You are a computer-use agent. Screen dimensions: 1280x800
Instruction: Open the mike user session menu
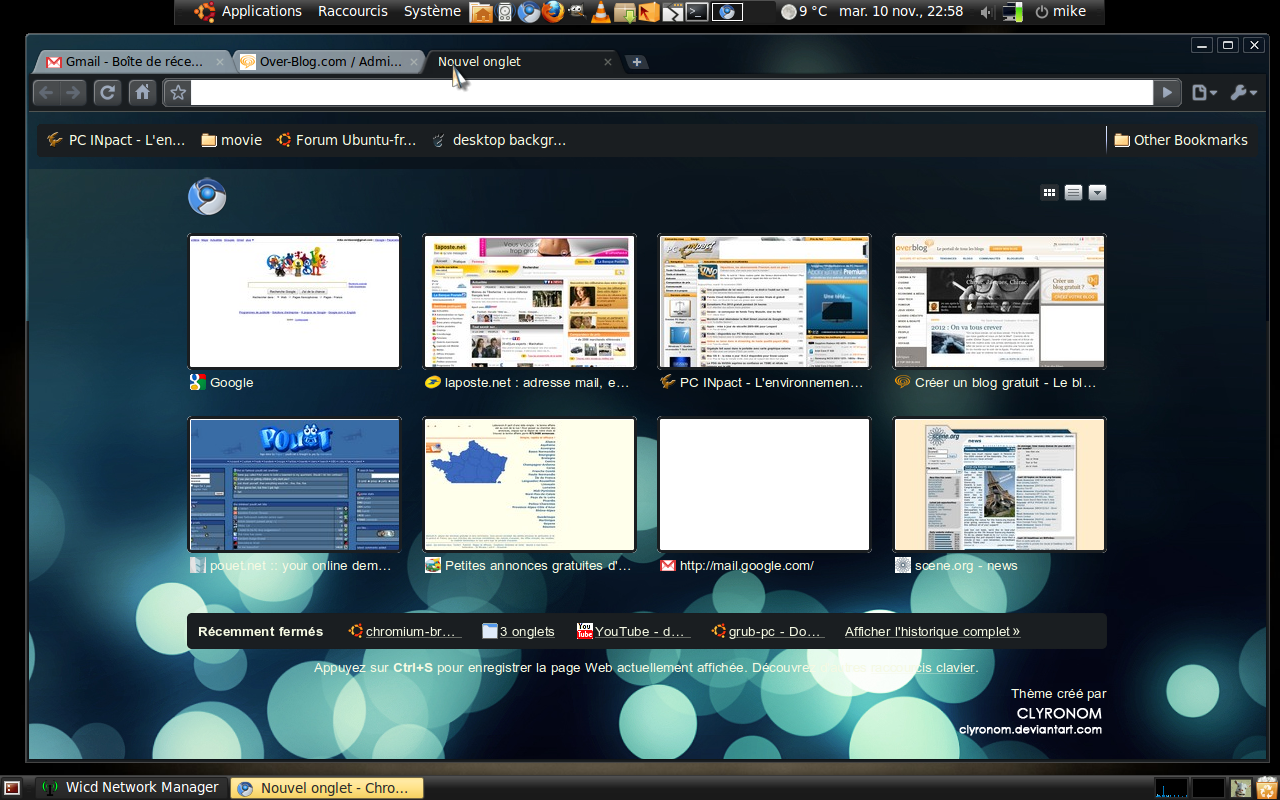(x=1060, y=12)
